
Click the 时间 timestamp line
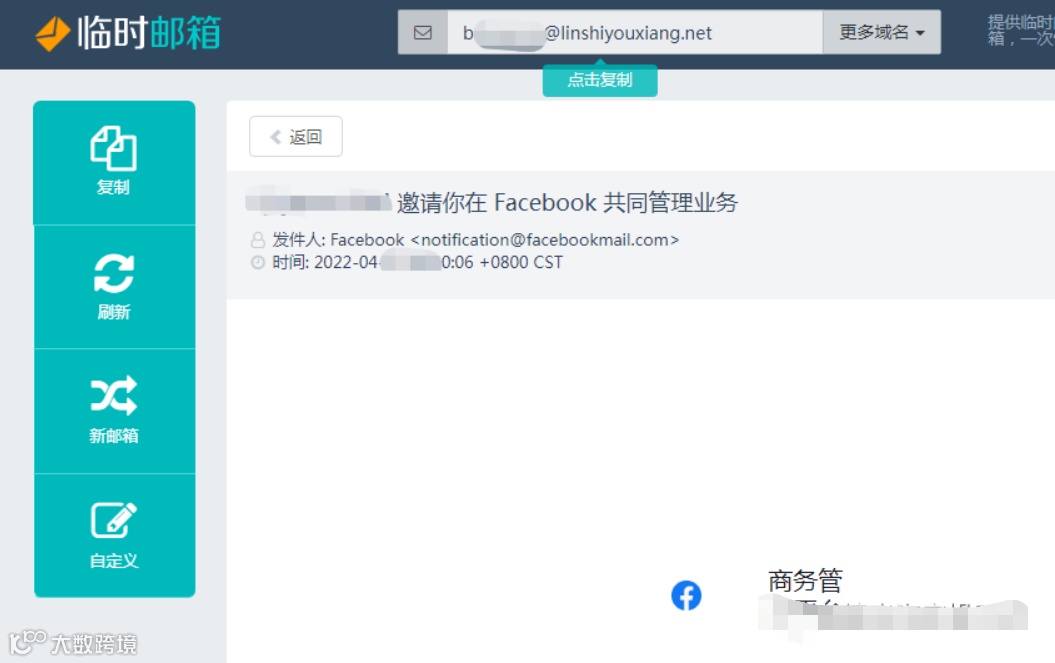point(417,263)
